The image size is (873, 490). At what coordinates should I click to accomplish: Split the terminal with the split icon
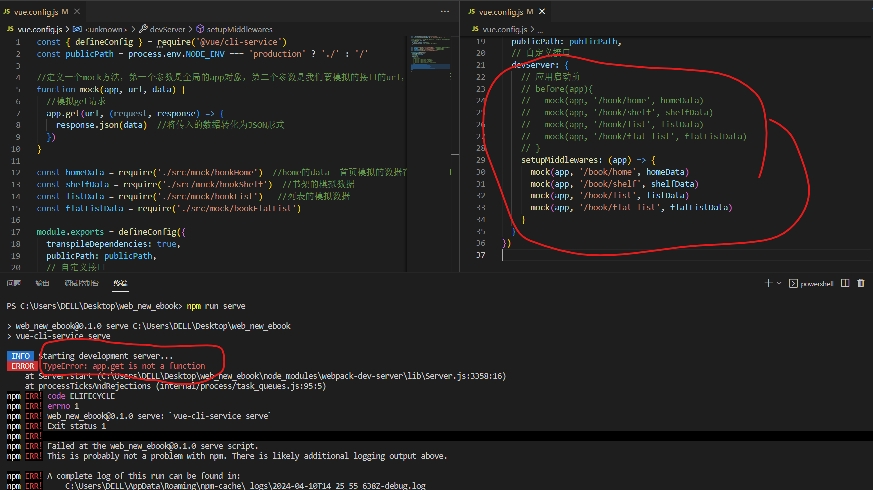tap(846, 284)
